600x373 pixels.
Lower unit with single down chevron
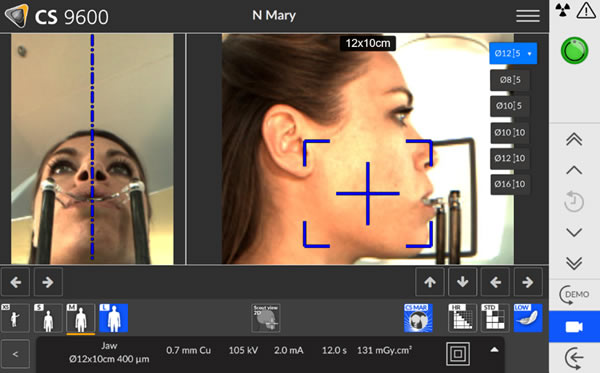pyautogui.click(x=574, y=232)
